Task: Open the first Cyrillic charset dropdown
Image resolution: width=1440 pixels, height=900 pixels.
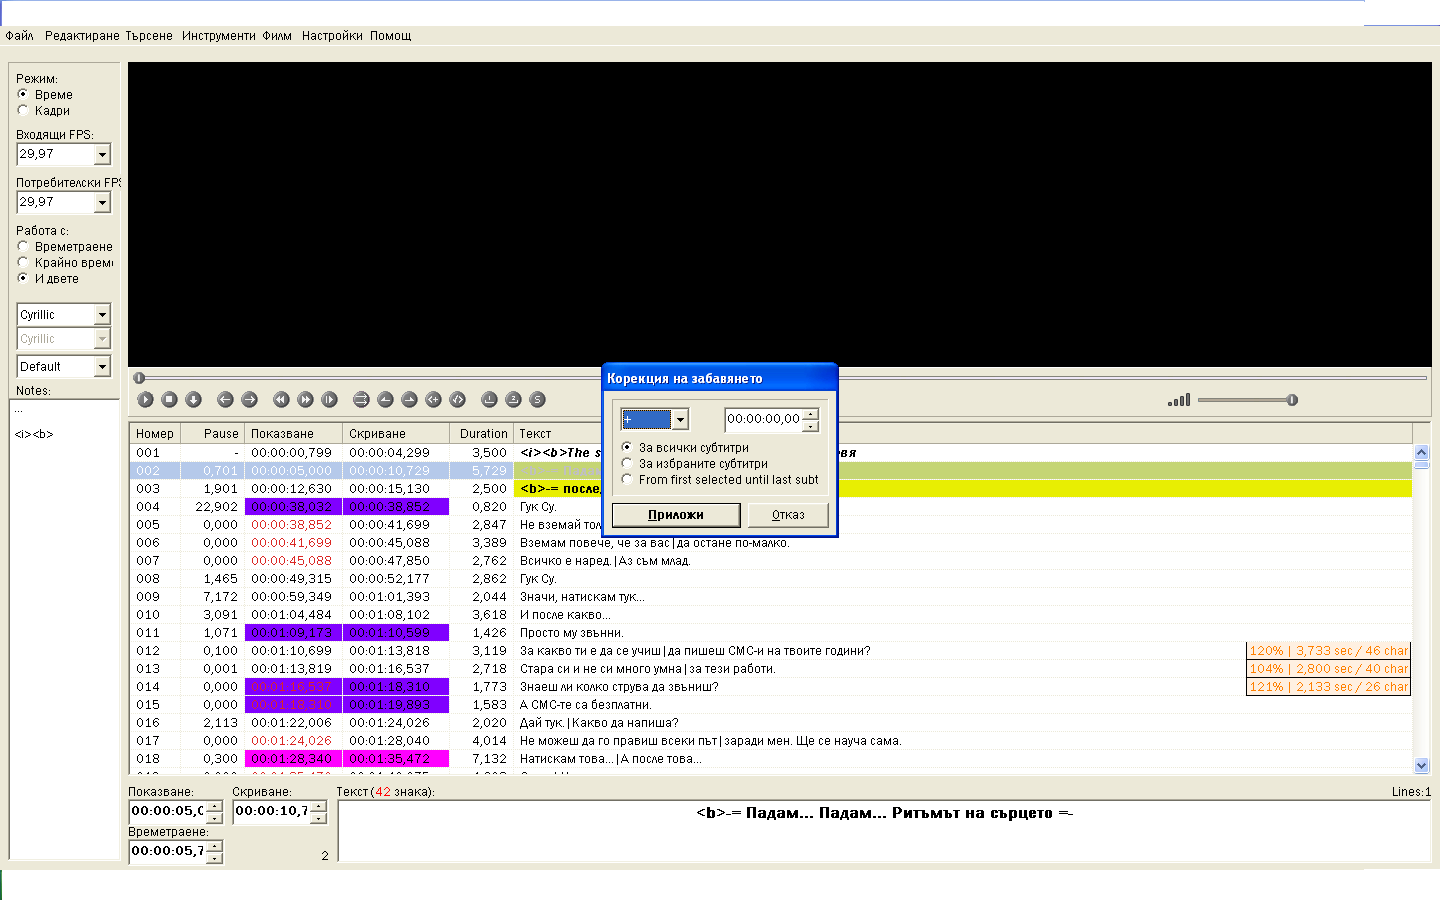Action: coord(102,314)
